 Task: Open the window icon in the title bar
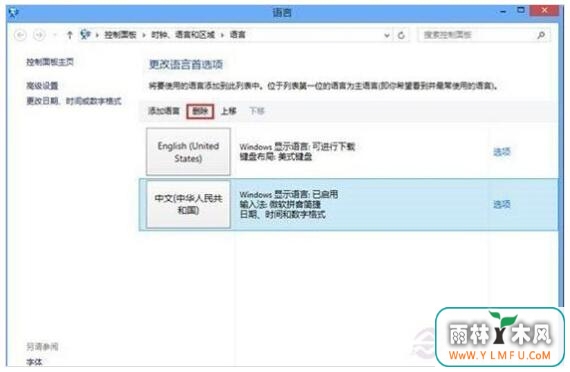[14, 13]
